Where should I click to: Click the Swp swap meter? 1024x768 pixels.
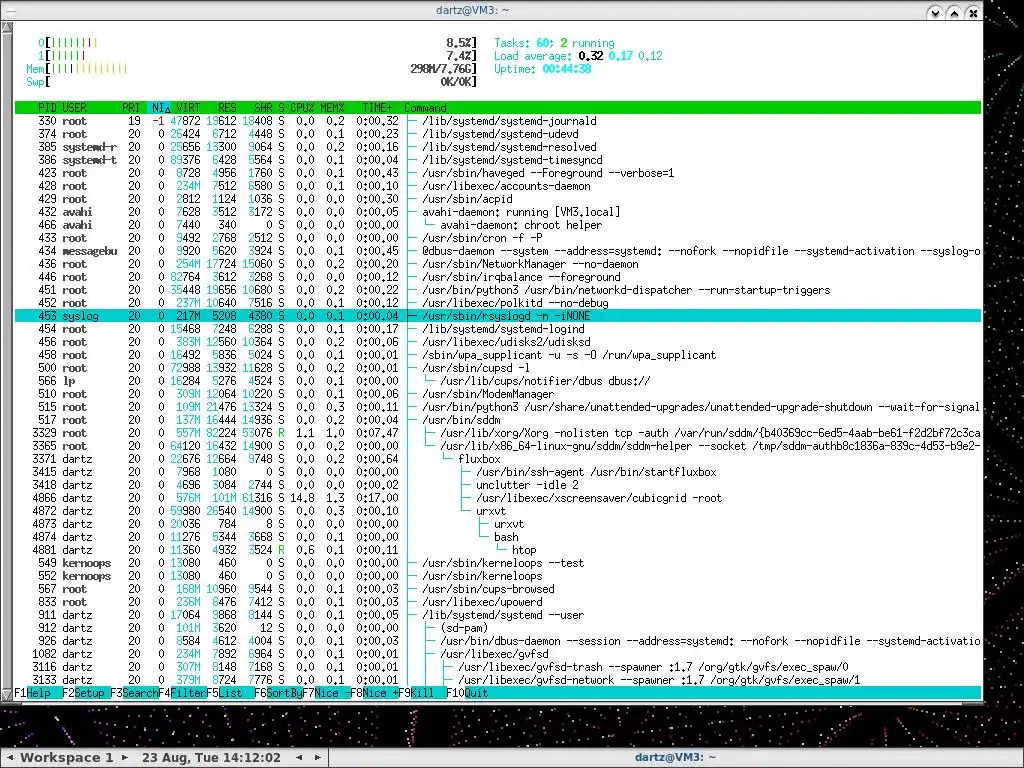pos(251,82)
